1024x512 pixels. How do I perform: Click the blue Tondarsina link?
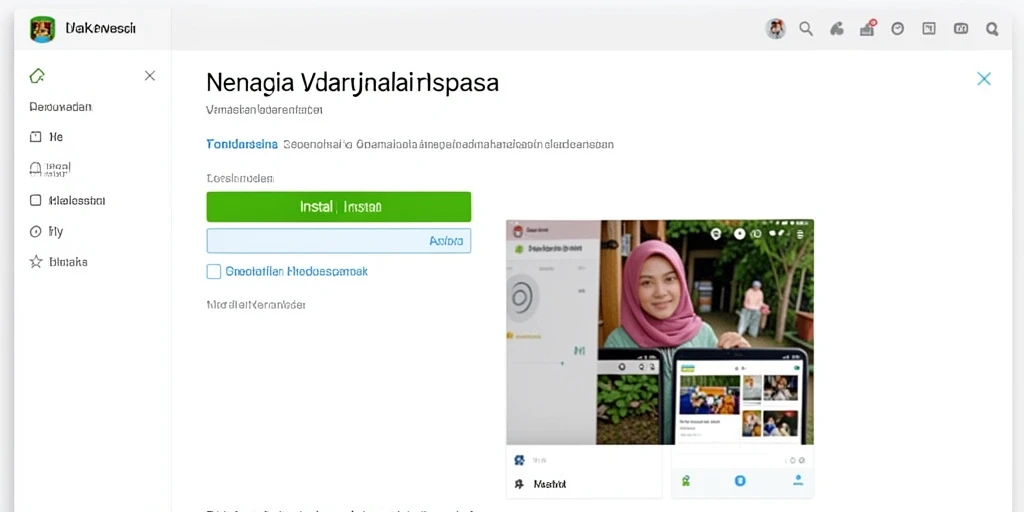242,144
